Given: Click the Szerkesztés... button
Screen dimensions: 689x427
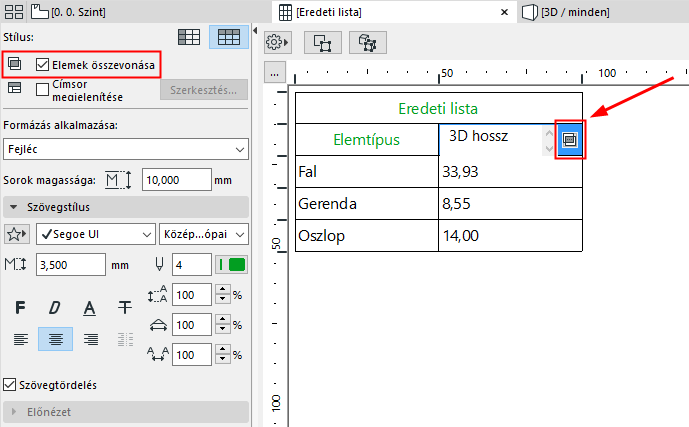Looking at the screenshot, I should point(203,90).
